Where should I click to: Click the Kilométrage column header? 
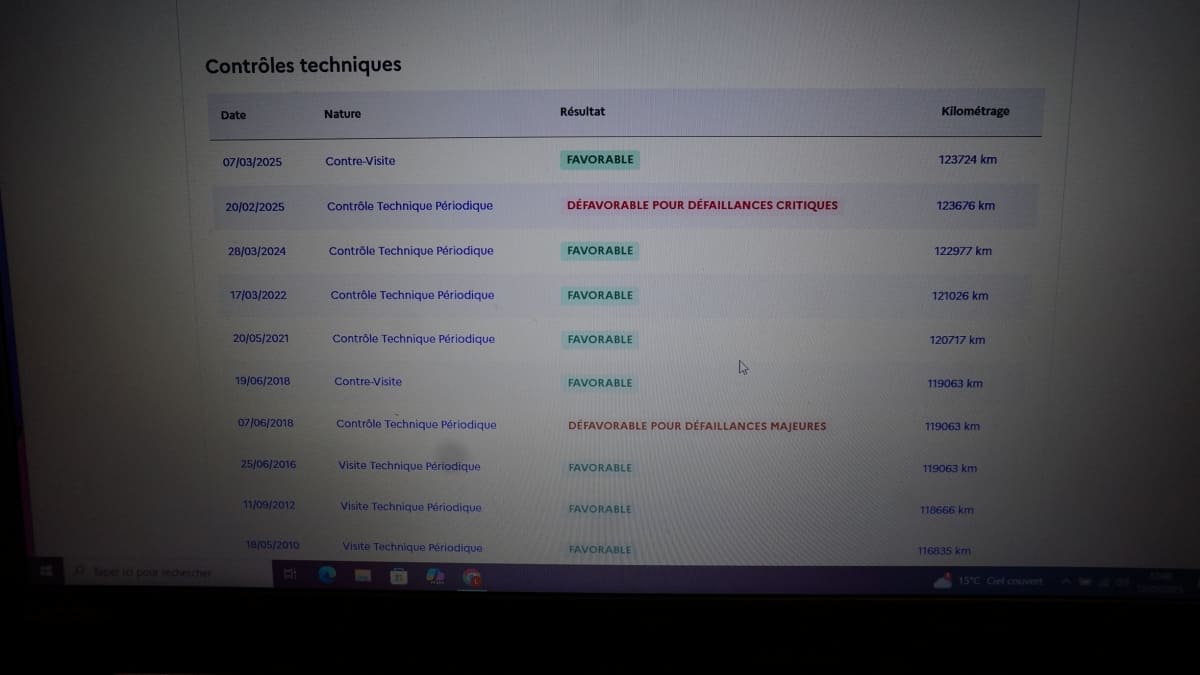[975, 111]
